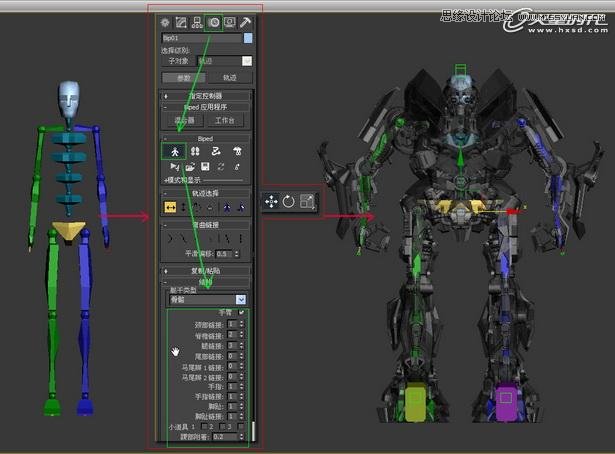The image size is (615, 454).
Task: Click the 子对象 sub-object button
Action: (178, 61)
